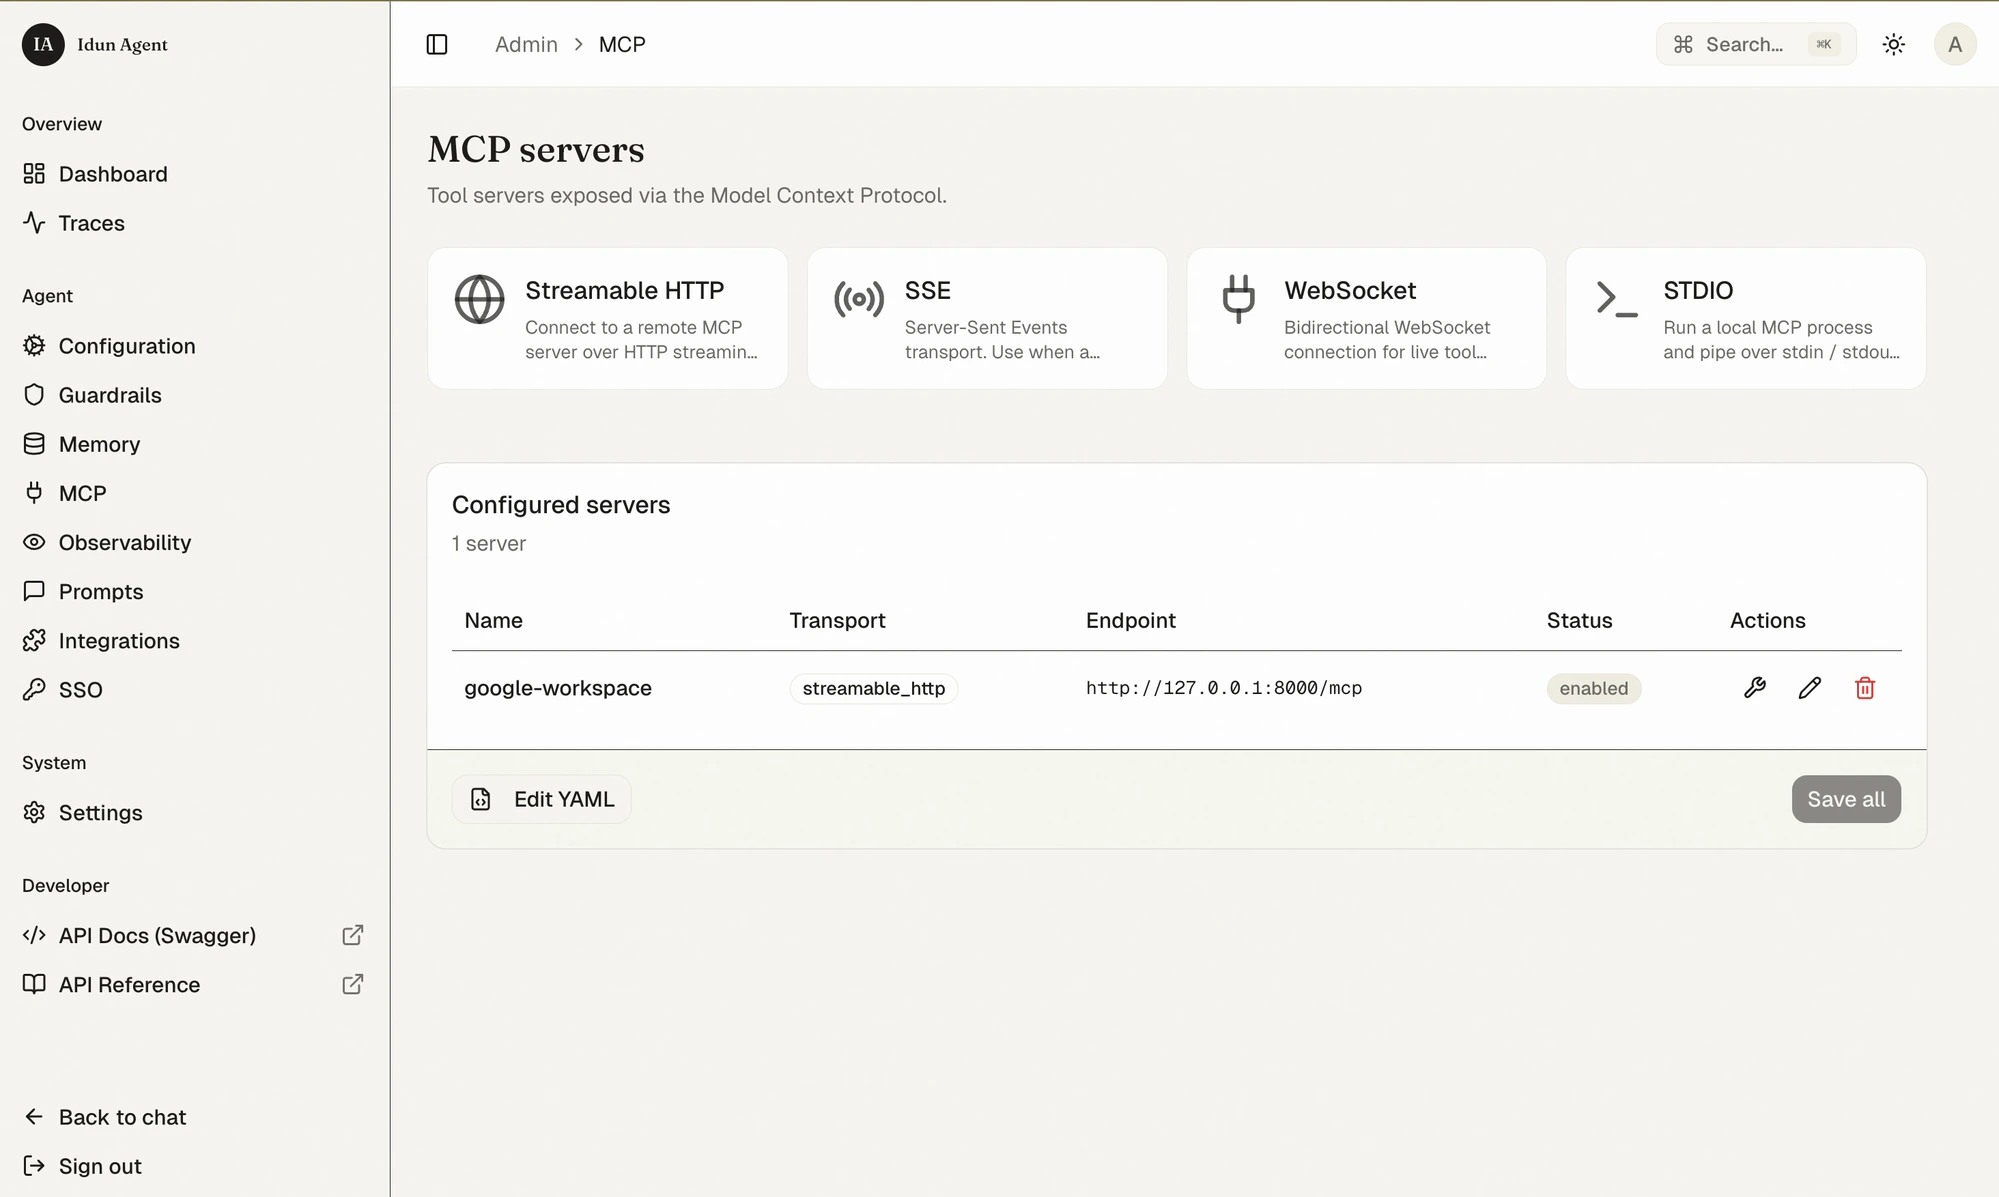Click external link icon beside API Reference
The height and width of the screenshot is (1197, 1999).
click(352, 984)
